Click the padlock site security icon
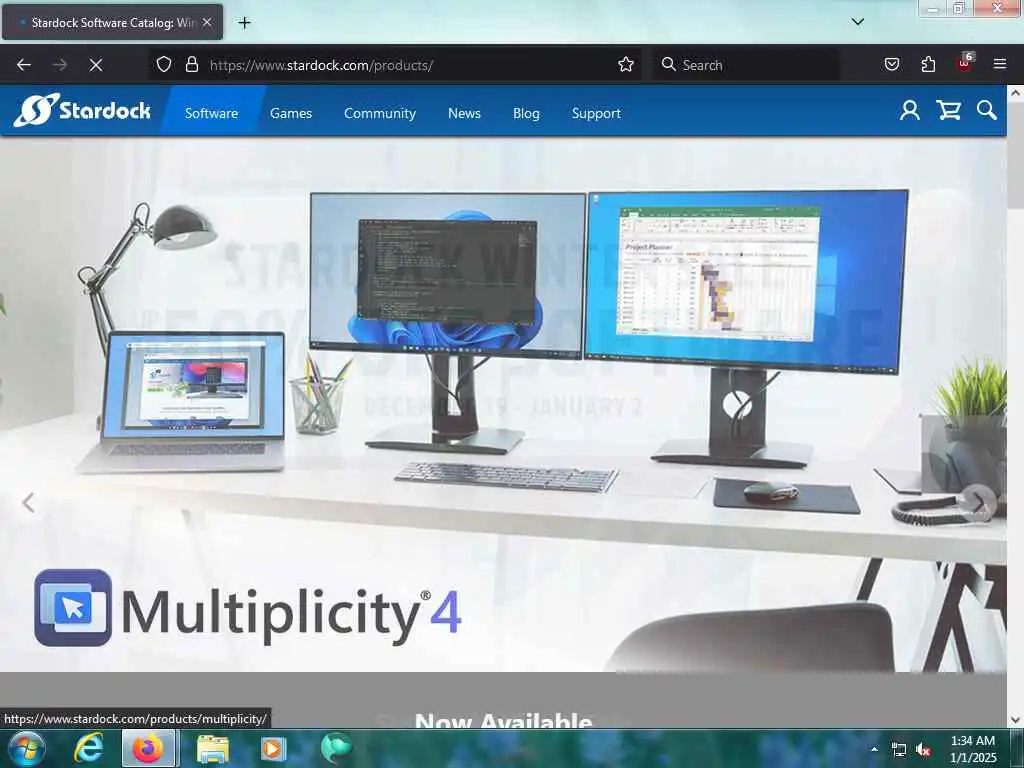Image resolution: width=1024 pixels, height=768 pixels. (191, 65)
